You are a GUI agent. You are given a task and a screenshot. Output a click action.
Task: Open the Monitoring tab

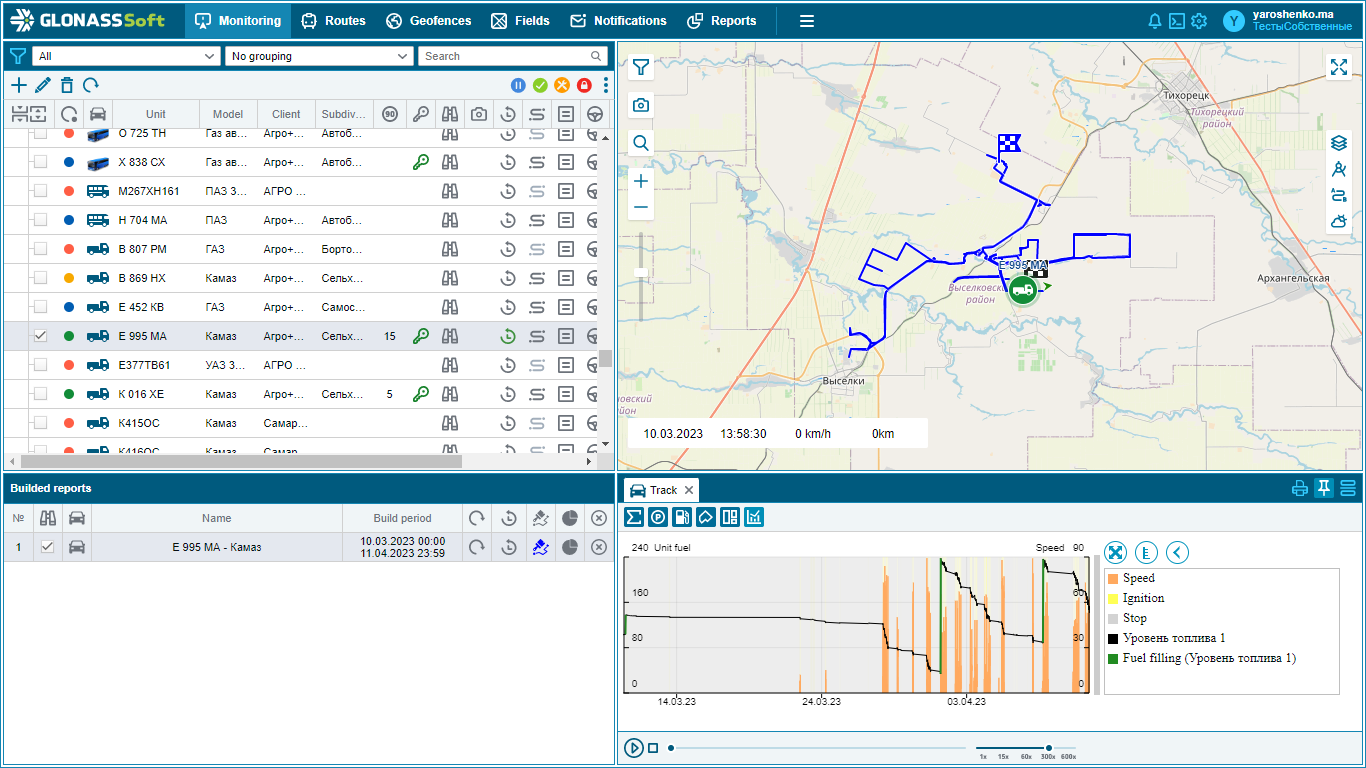click(237, 21)
